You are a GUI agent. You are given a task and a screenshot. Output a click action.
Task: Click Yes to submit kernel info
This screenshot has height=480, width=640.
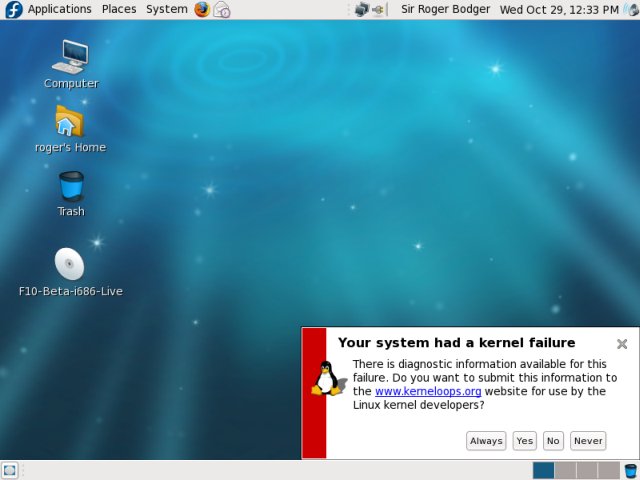point(524,441)
